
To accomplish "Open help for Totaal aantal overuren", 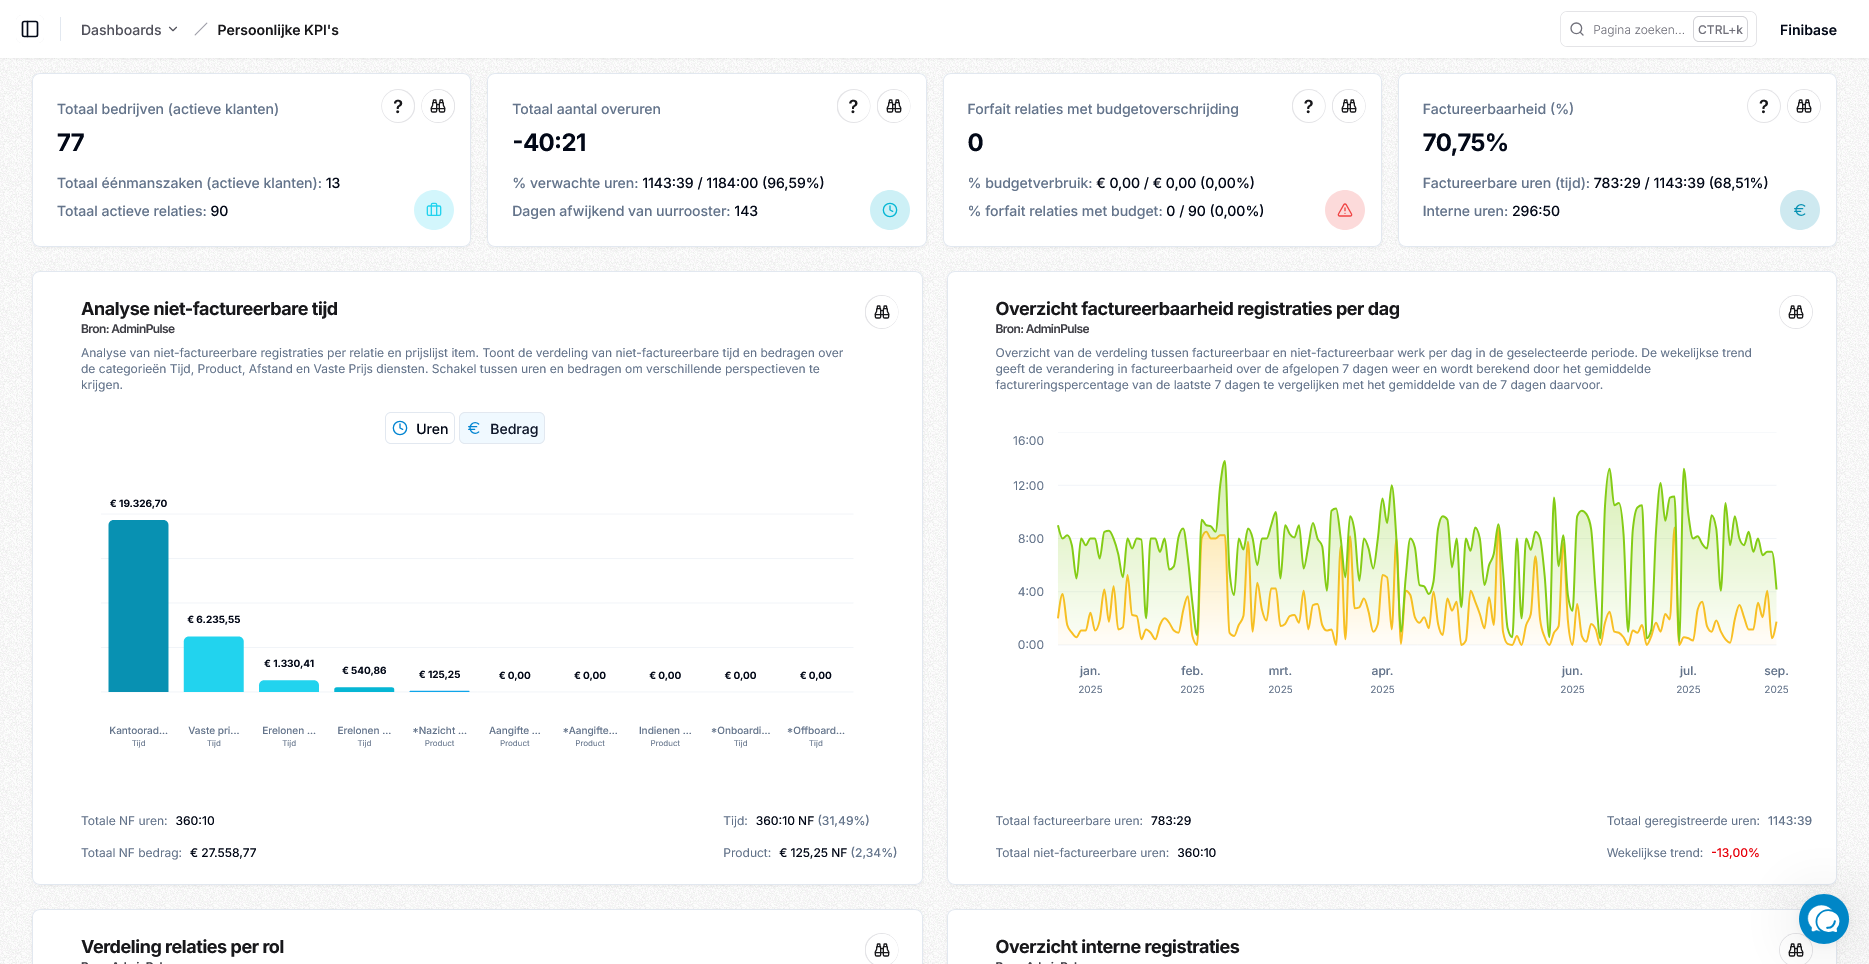I will pos(853,106).
